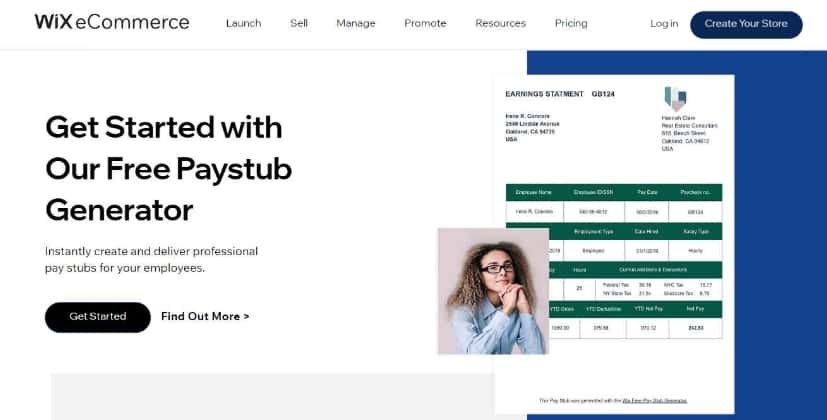Screen dimensions: 827x420
Task: Go to the Pricing page
Action: pyautogui.click(x=571, y=23)
